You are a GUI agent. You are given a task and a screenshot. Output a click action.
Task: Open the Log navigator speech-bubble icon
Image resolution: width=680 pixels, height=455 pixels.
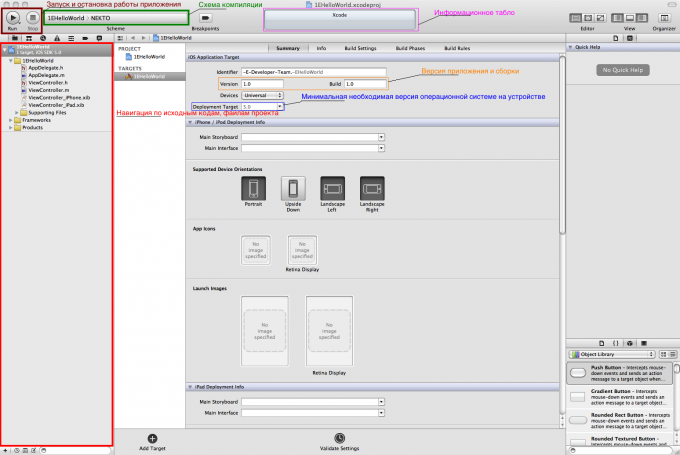click(99, 38)
